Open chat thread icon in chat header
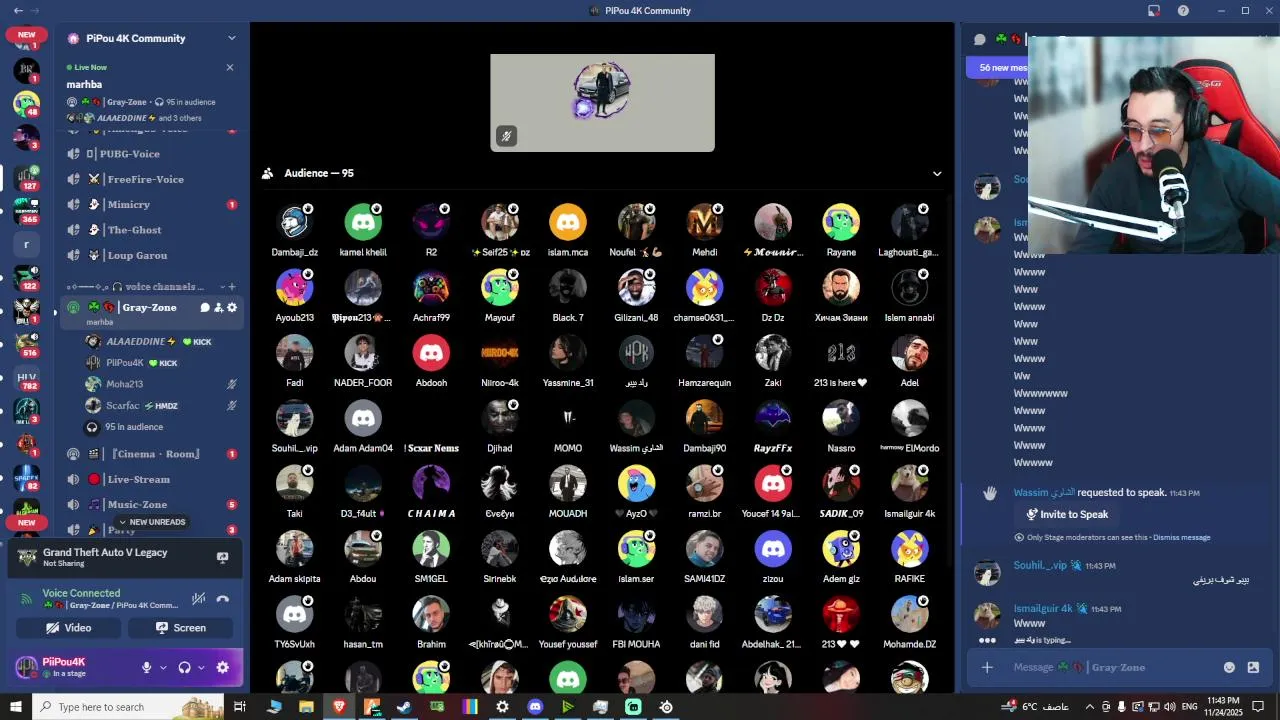Image resolution: width=1280 pixels, height=720 pixels. 980,39
